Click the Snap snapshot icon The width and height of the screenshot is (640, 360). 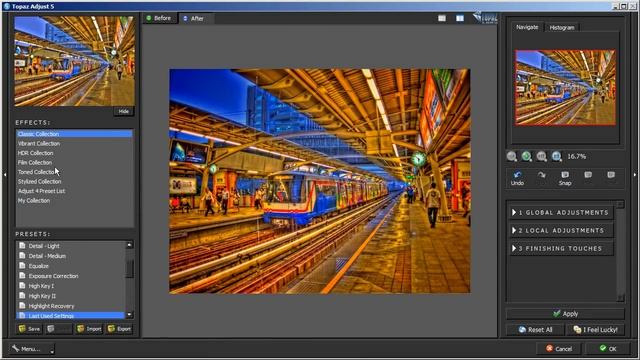[565, 175]
